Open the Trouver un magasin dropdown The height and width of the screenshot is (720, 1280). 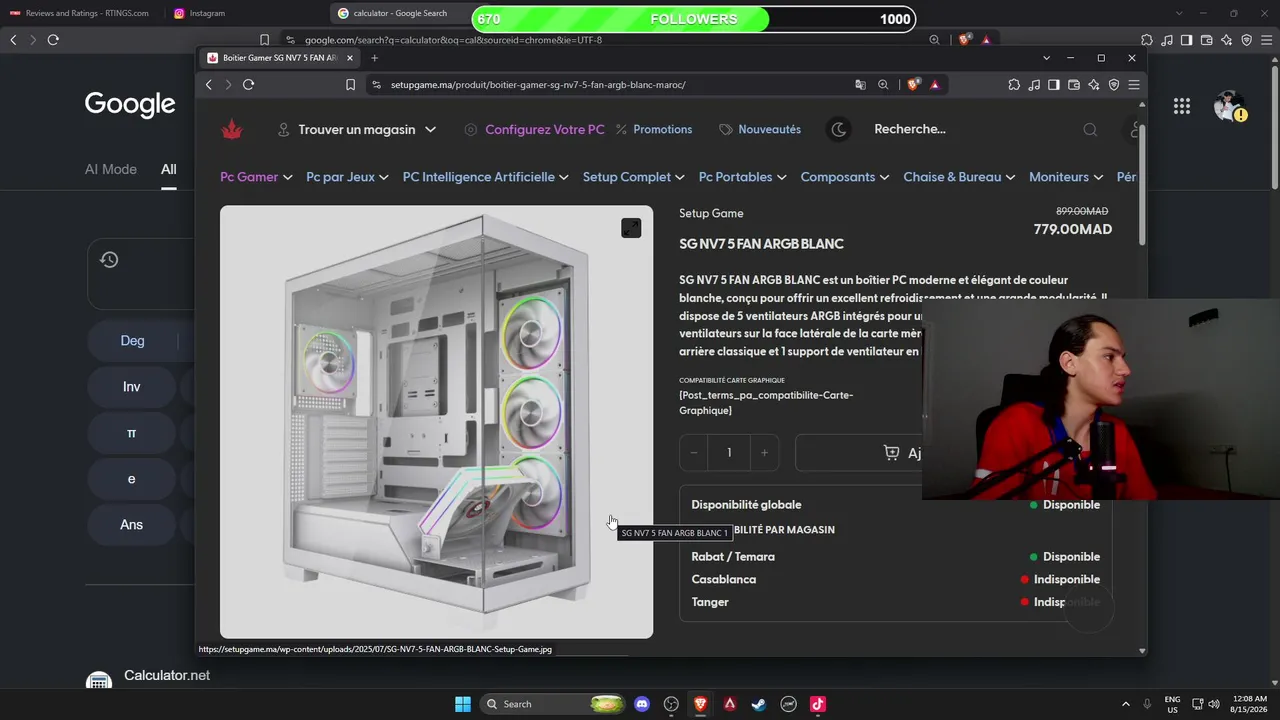tap(356, 129)
